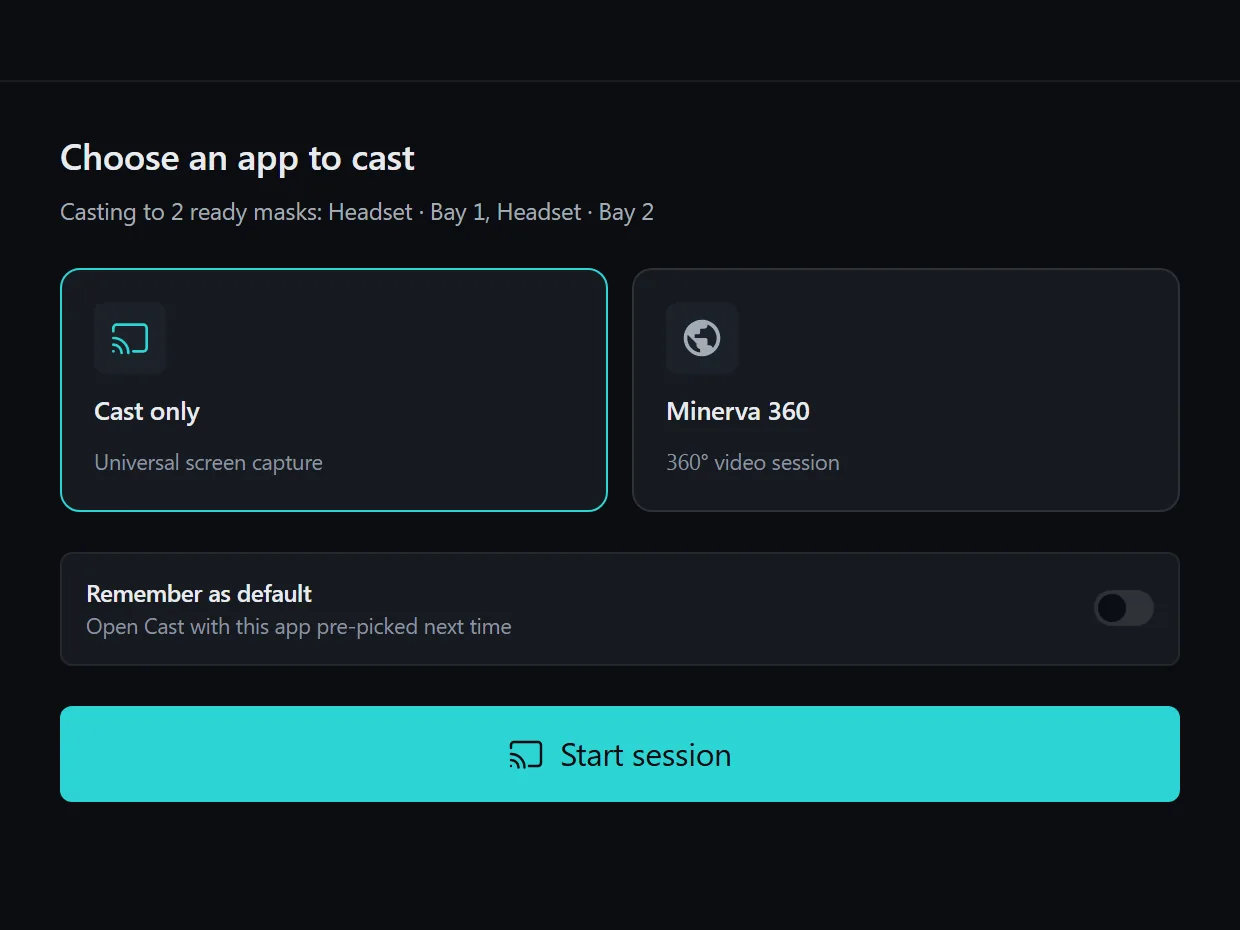Click the "Remember as default" label

coord(199,593)
